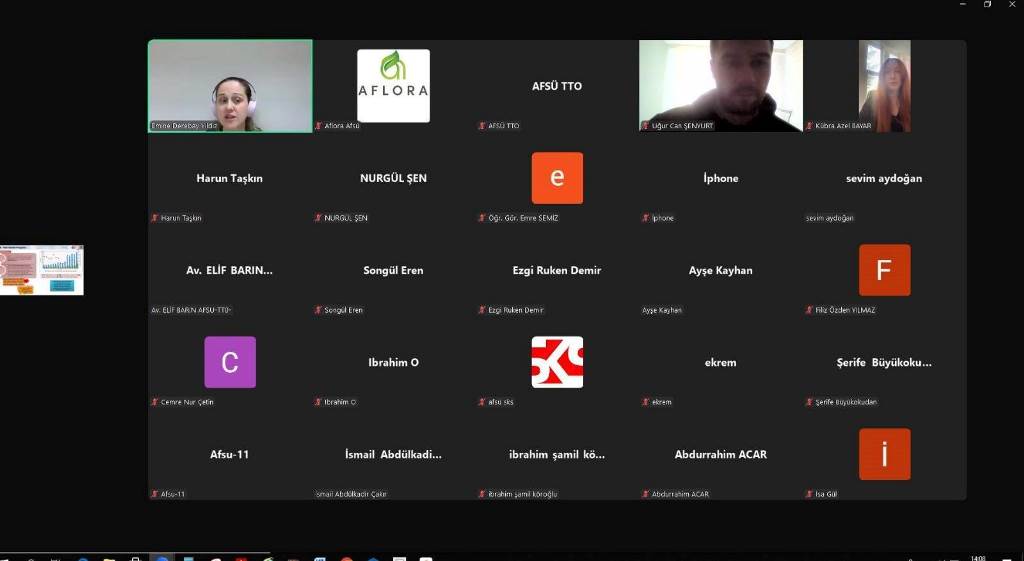The width and height of the screenshot is (1024, 561).
Task: Click the large 'Afsu-11' center name
Action: (x=229, y=454)
